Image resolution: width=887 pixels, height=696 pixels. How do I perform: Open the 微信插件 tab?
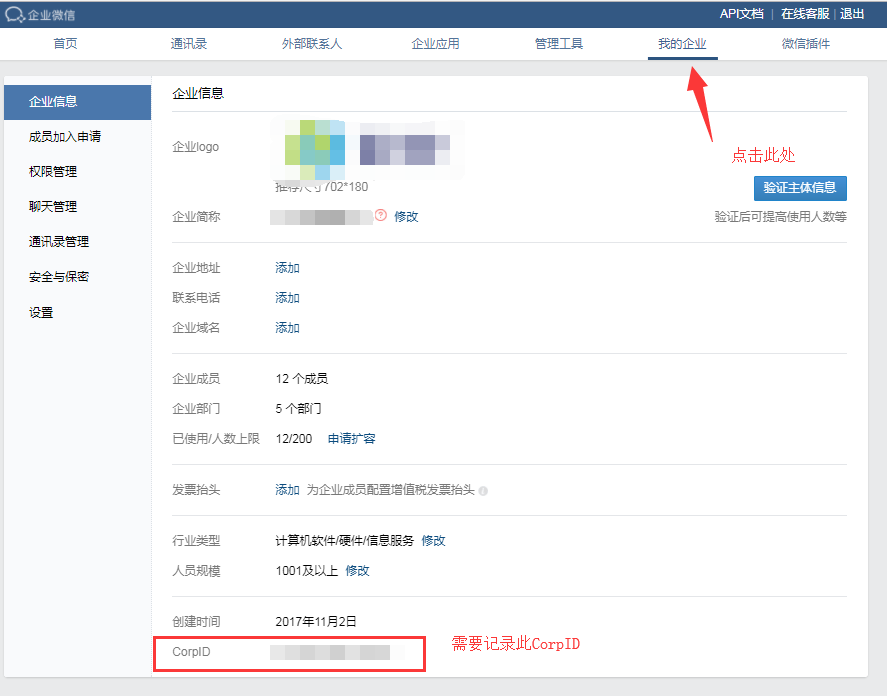(x=806, y=44)
